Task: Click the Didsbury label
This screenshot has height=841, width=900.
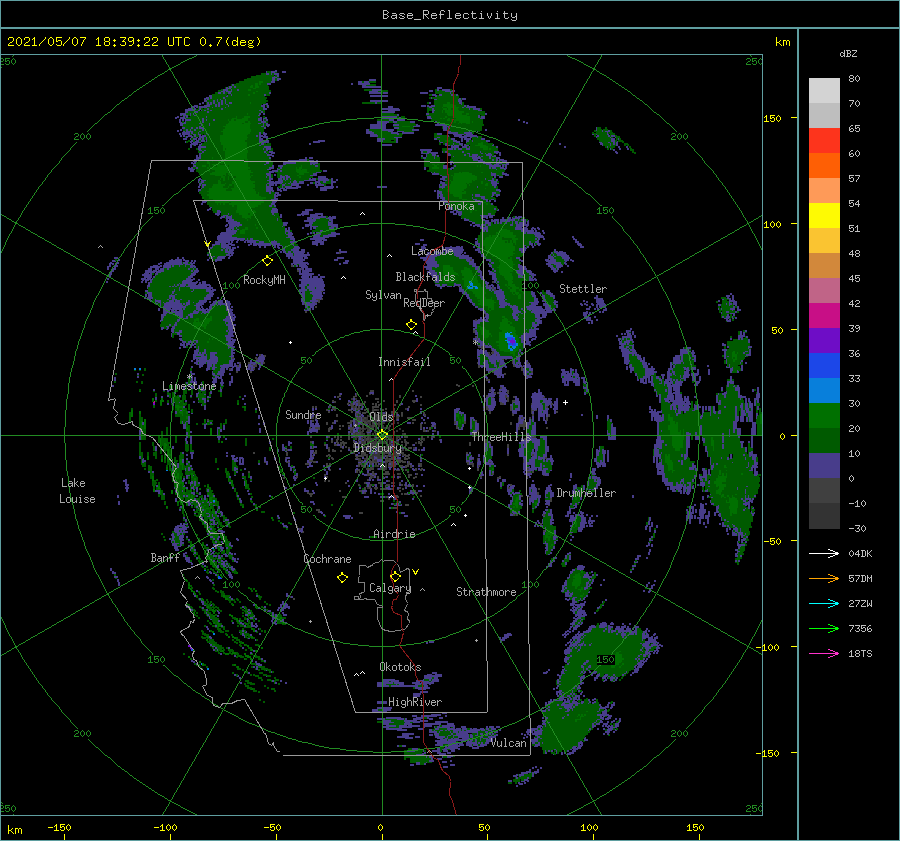Action: (x=378, y=448)
